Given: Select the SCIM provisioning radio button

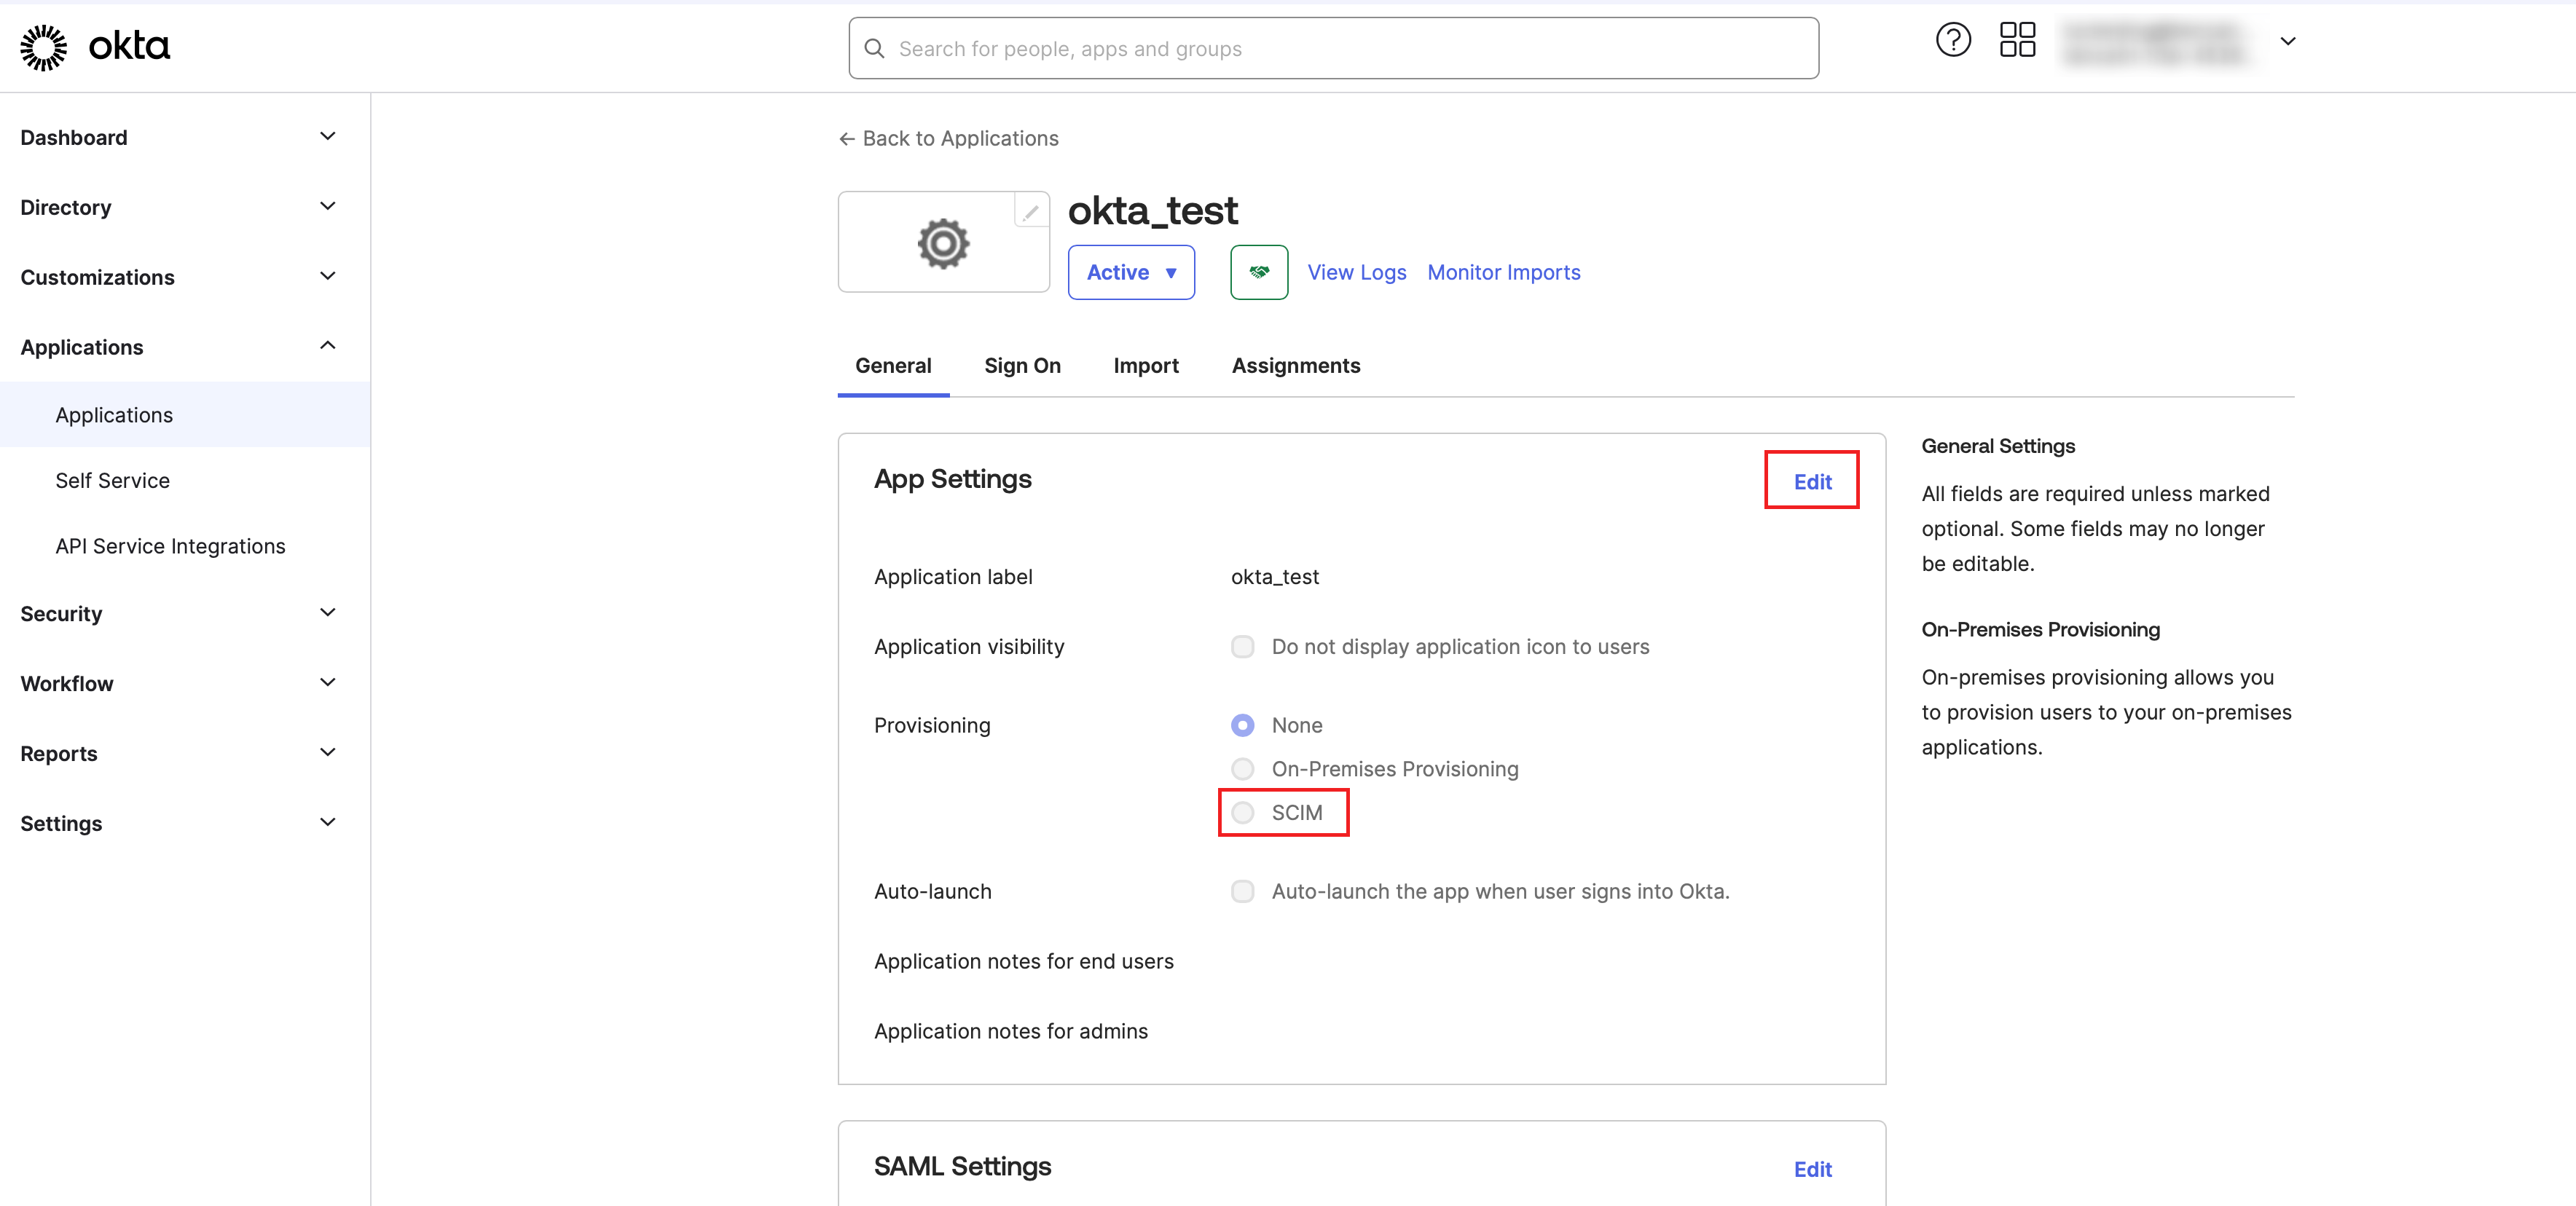Looking at the screenshot, I should (1242, 812).
